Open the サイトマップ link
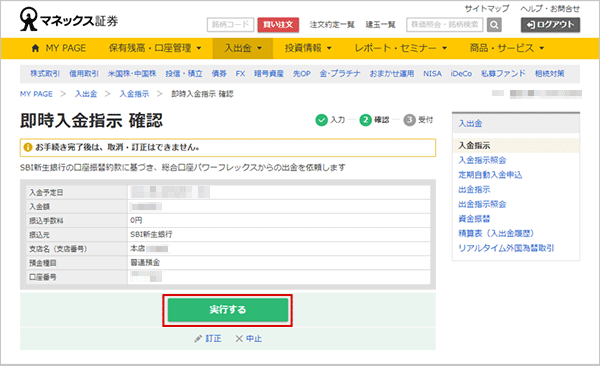The image size is (600, 366). pos(487,8)
